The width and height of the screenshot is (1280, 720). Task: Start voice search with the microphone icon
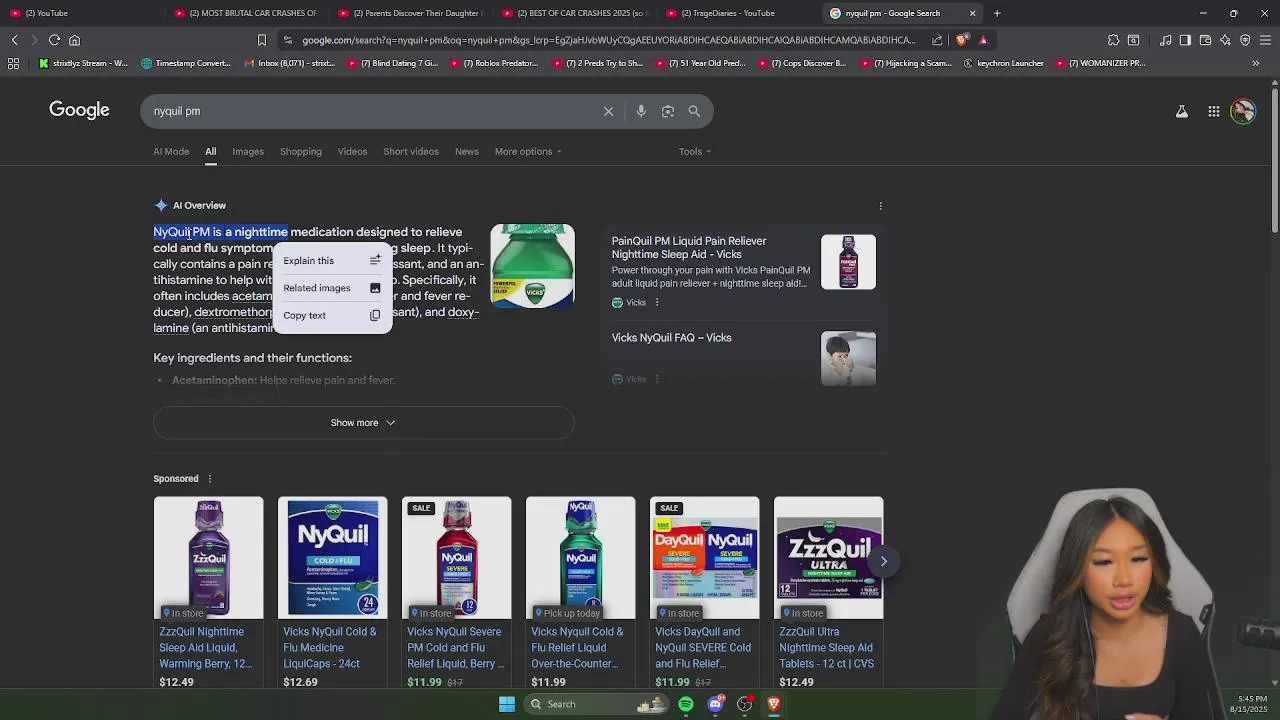pyautogui.click(x=641, y=111)
